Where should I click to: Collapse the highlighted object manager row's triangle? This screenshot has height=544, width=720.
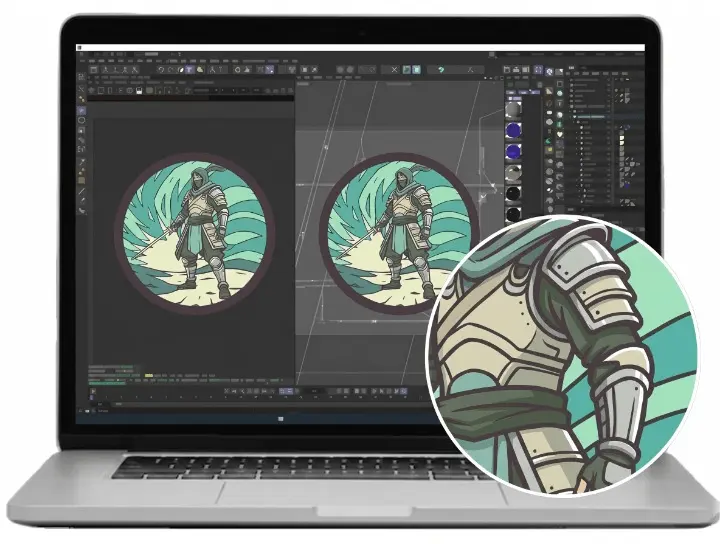click(574, 117)
